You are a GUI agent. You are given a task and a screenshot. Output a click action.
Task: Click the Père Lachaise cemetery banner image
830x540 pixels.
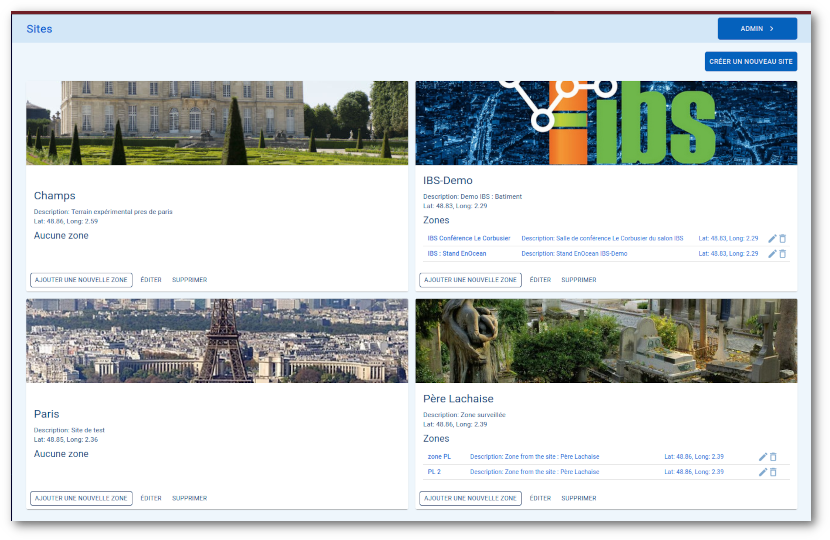click(x=606, y=341)
